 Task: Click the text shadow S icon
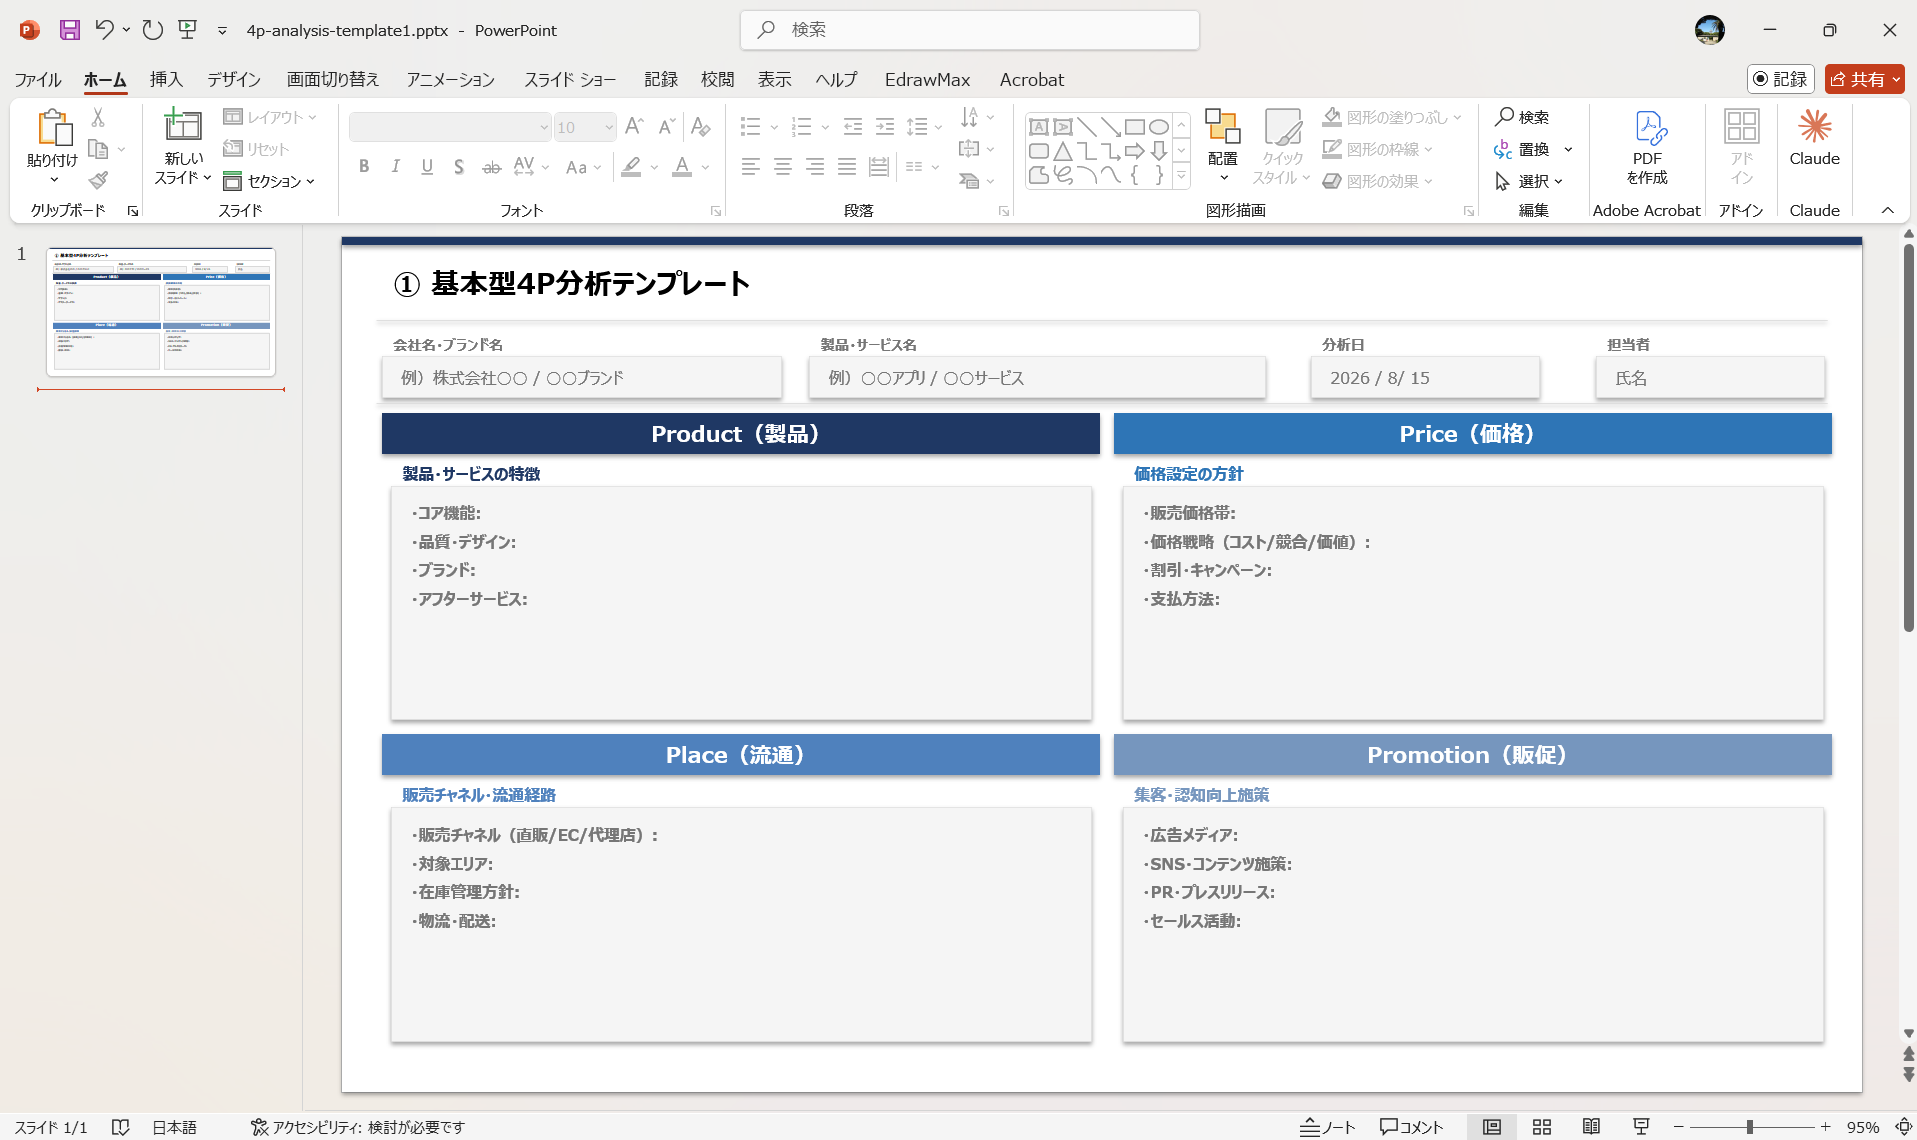click(x=458, y=167)
